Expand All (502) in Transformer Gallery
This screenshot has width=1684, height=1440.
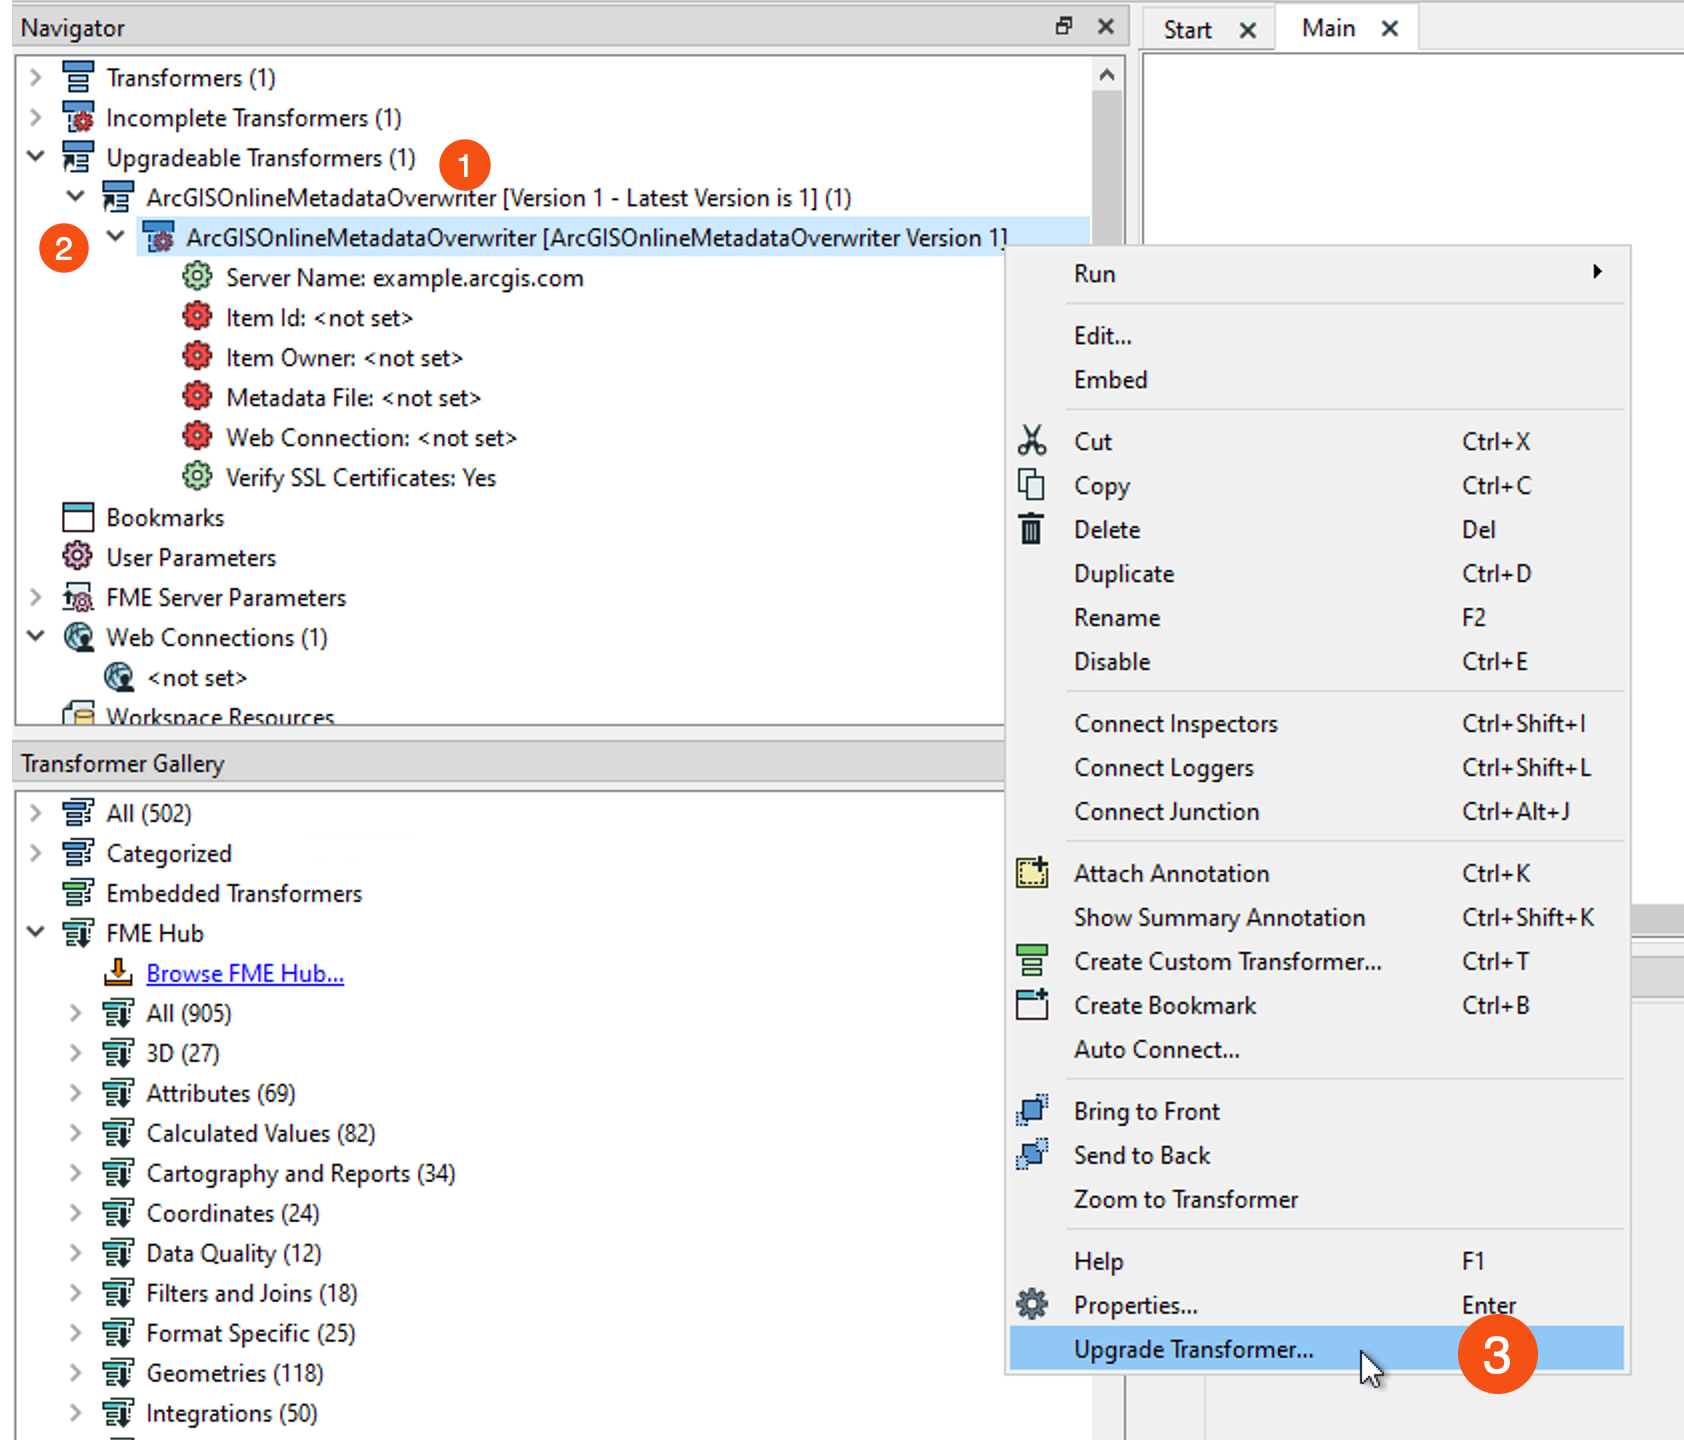[36, 813]
